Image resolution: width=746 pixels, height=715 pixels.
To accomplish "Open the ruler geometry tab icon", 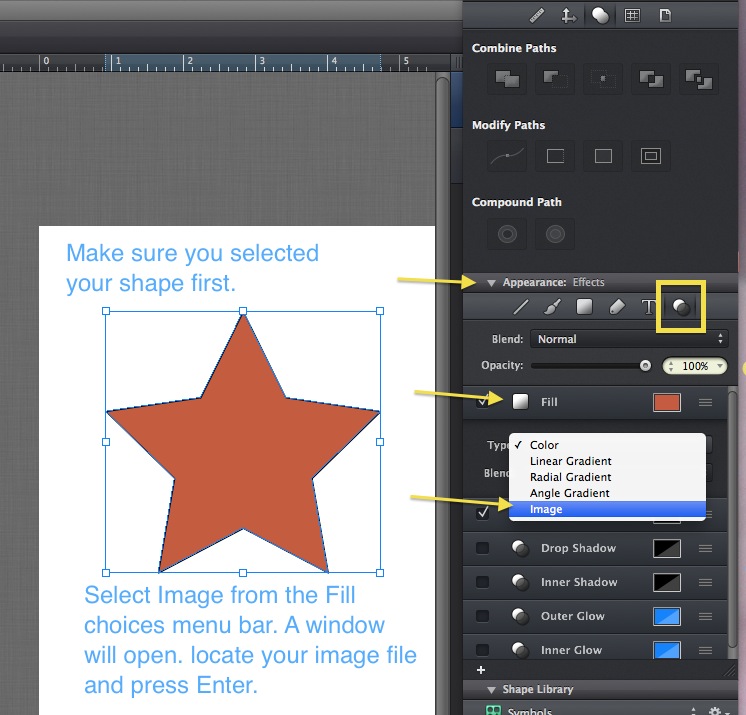I will click(537, 15).
